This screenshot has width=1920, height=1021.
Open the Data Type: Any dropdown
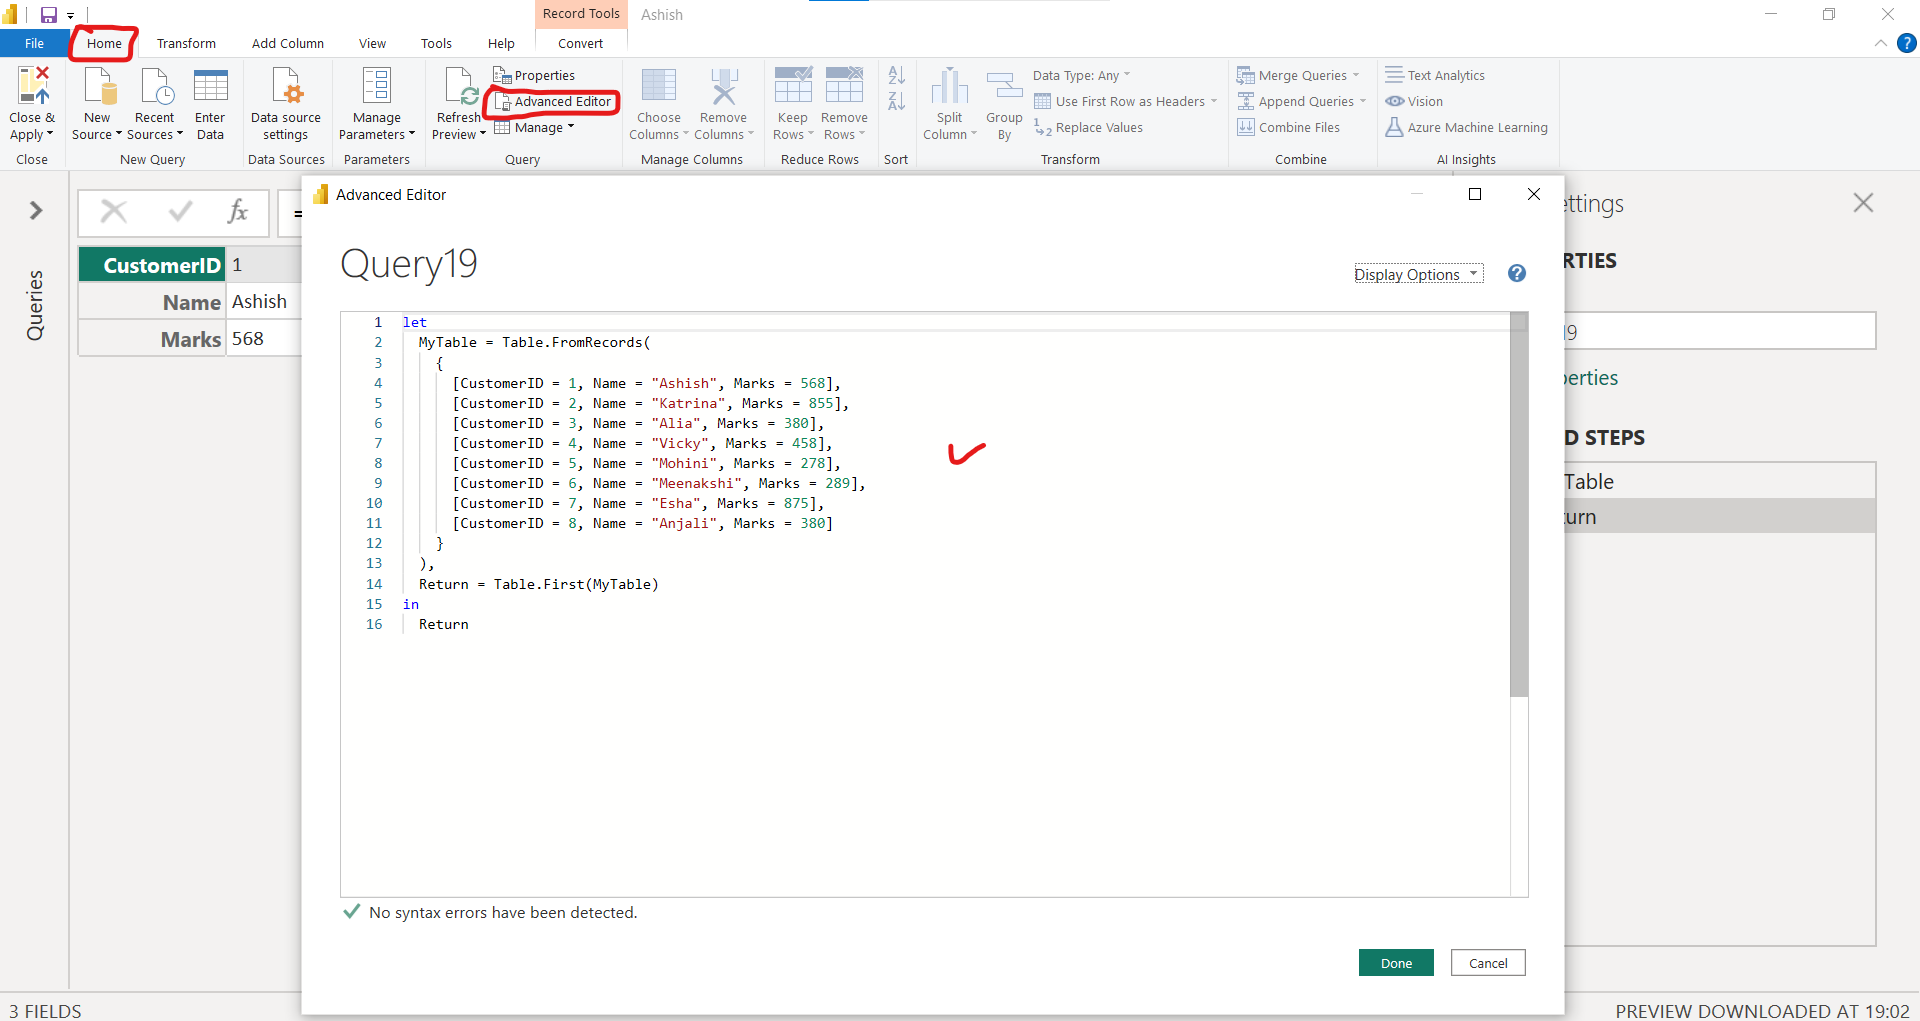(1080, 74)
